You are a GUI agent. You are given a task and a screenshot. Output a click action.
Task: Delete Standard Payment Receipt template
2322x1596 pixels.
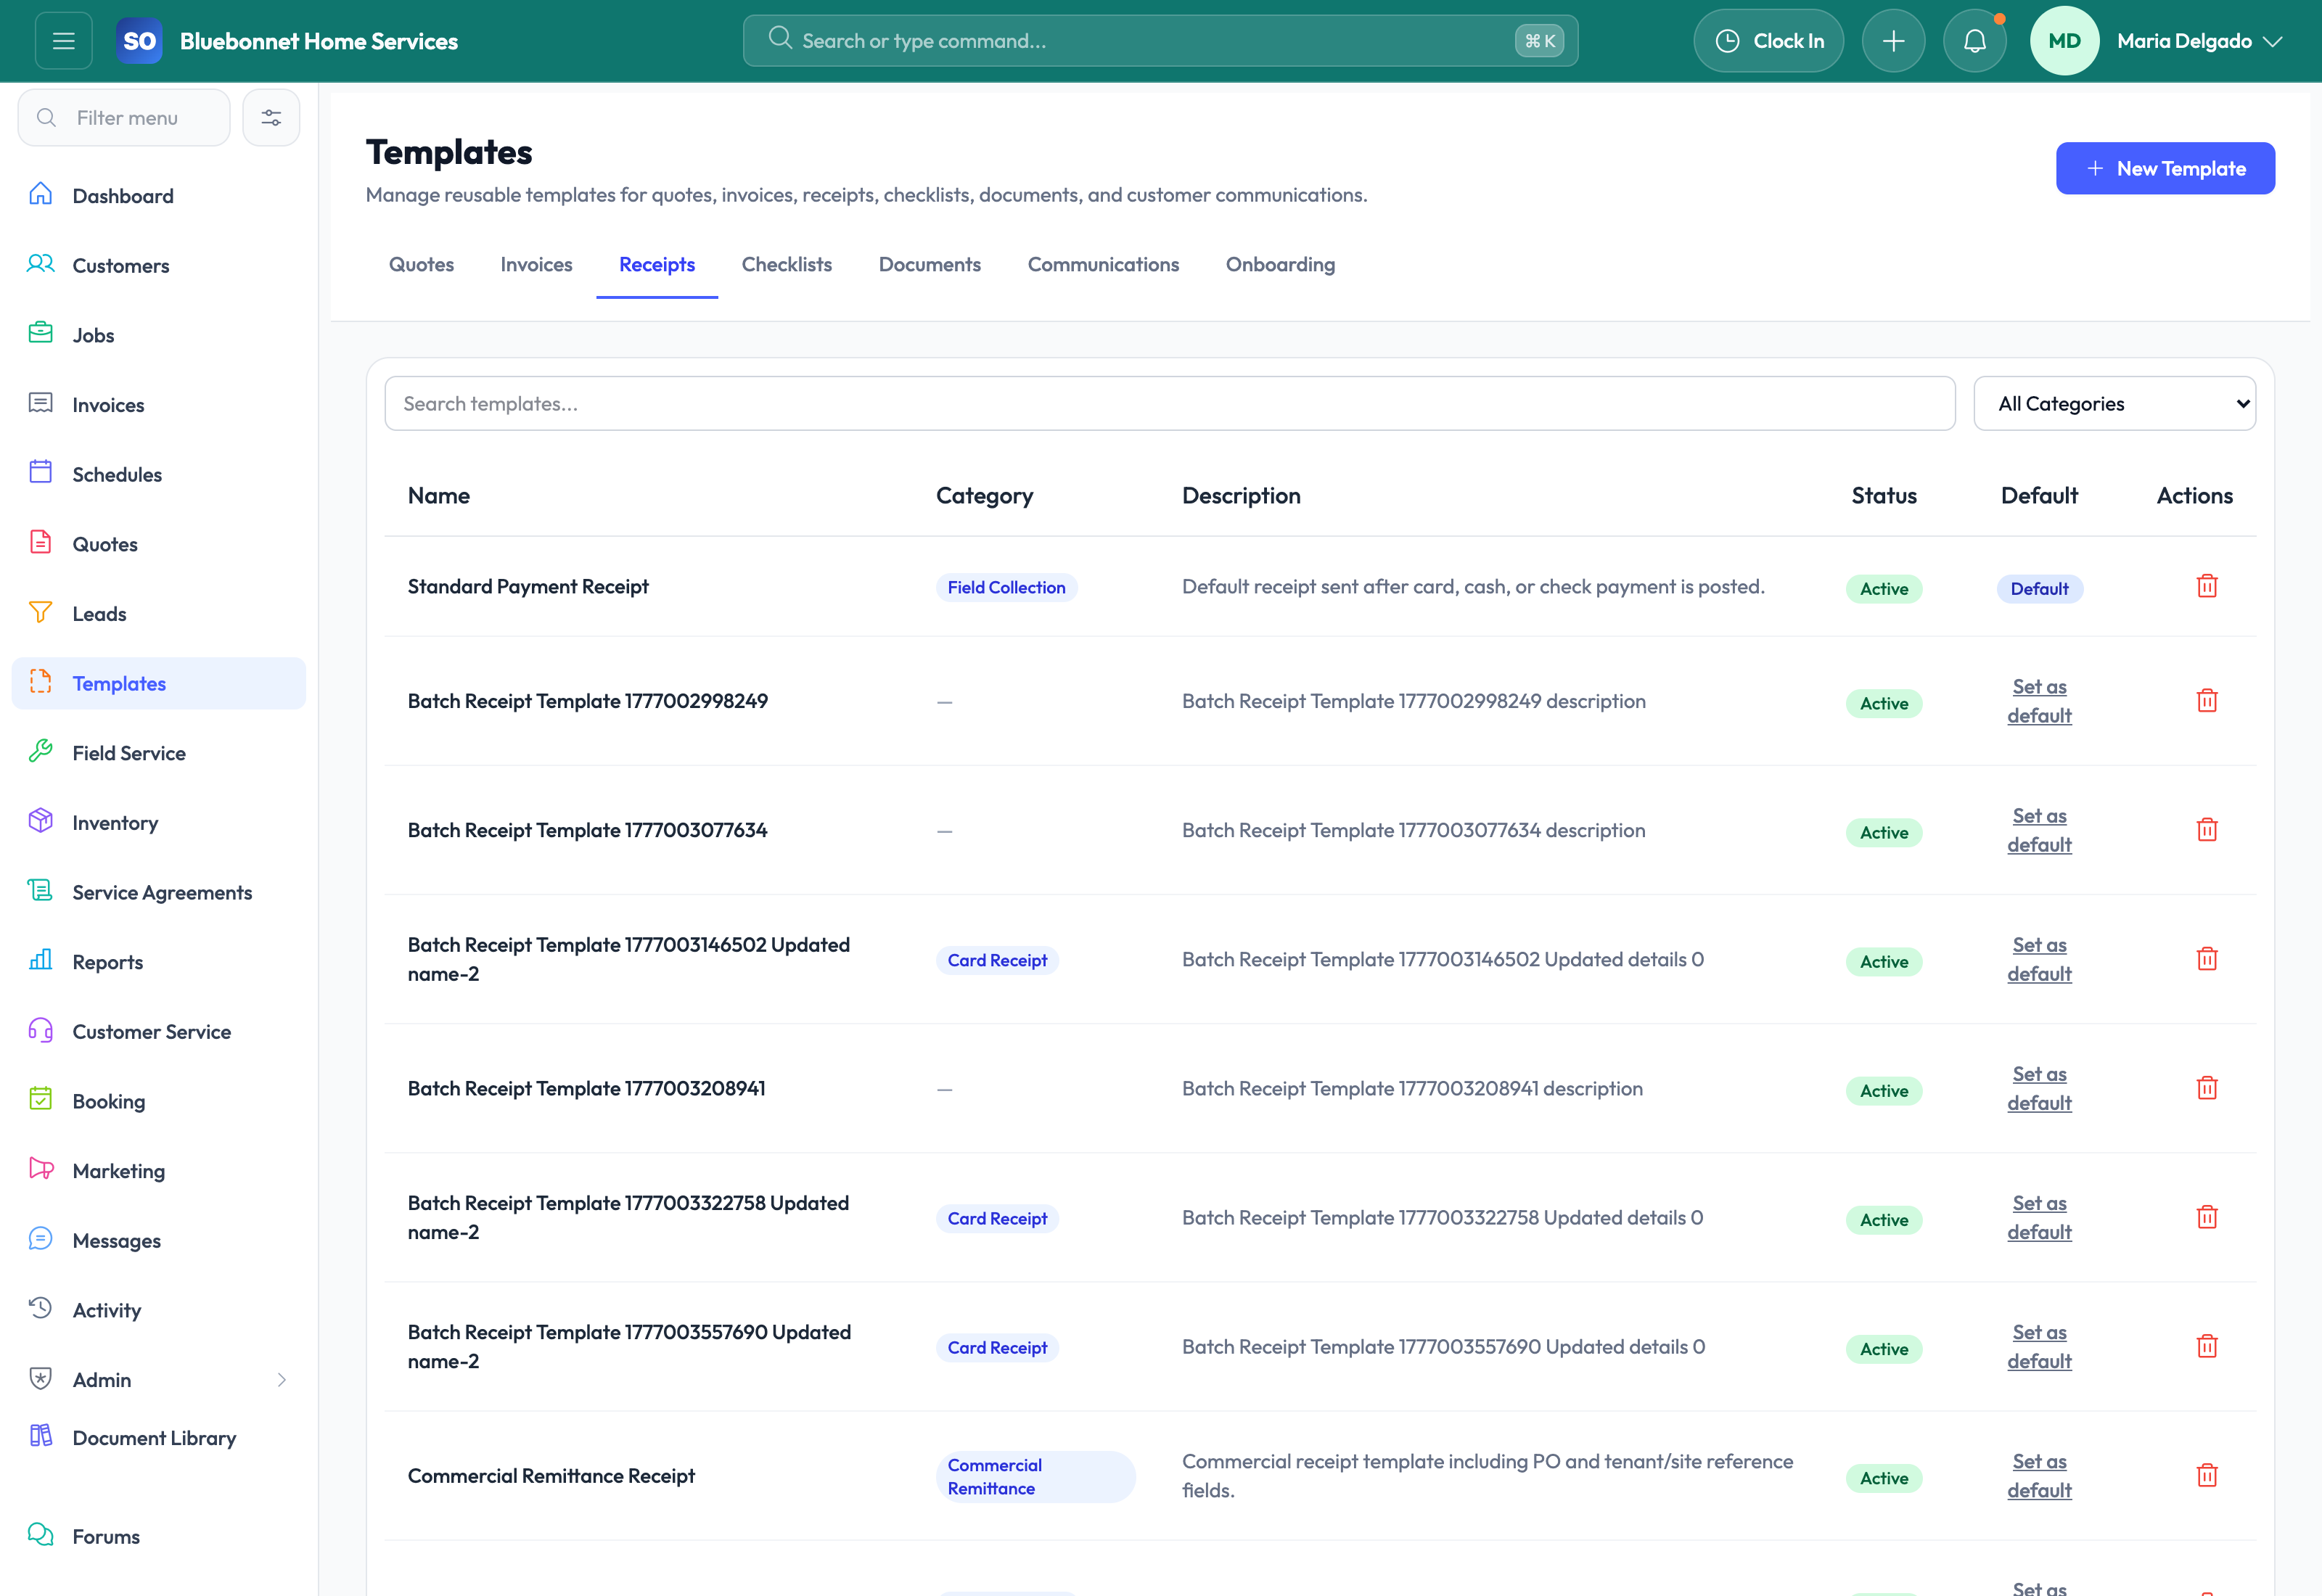(x=2206, y=586)
